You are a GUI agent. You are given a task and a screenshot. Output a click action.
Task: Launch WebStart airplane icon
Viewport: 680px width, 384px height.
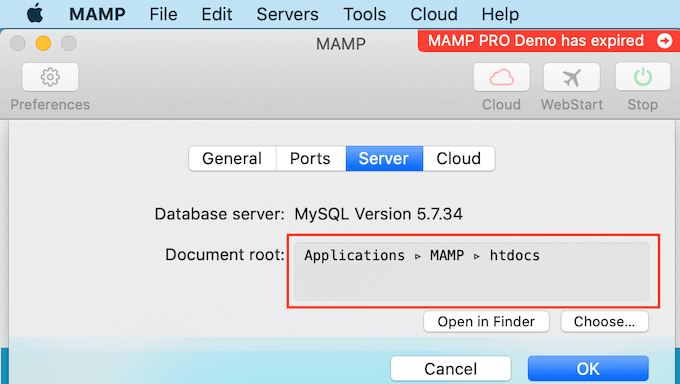pyautogui.click(x=572, y=77)
